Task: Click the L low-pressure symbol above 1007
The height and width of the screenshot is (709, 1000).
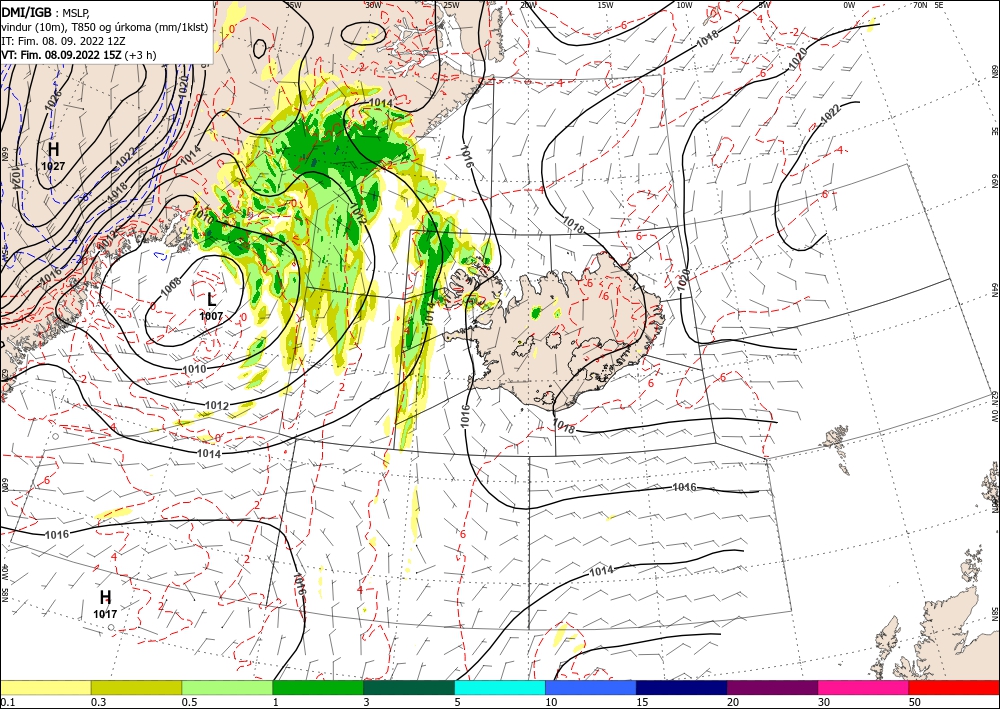Action: coord(212,299)
